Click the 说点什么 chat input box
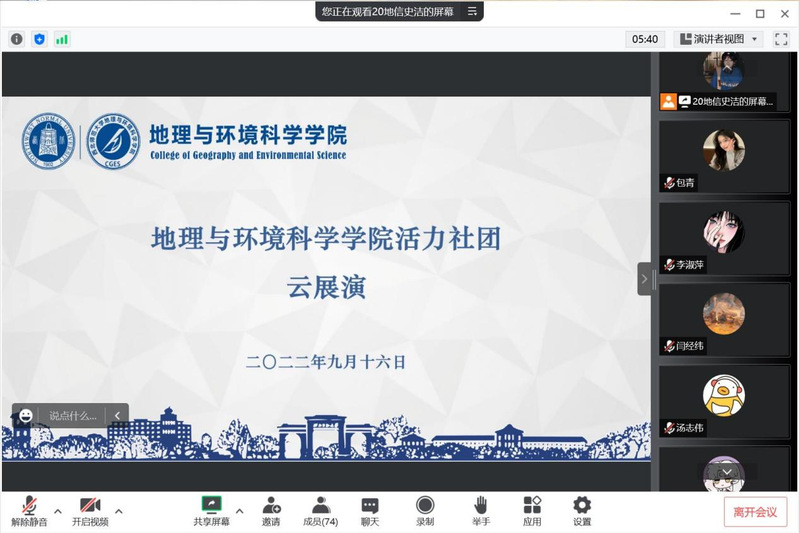This screenshot has height=533, width=799. click(73, 415)
